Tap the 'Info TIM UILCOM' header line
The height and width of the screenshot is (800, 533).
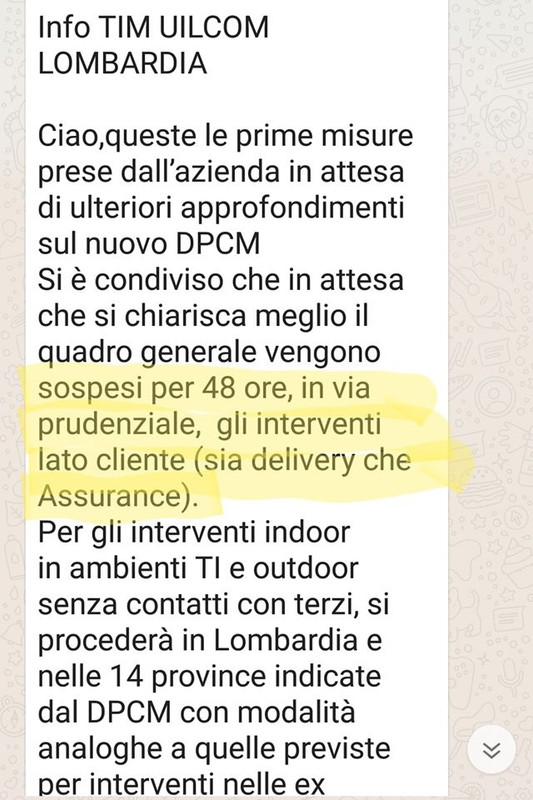point(154,28)
